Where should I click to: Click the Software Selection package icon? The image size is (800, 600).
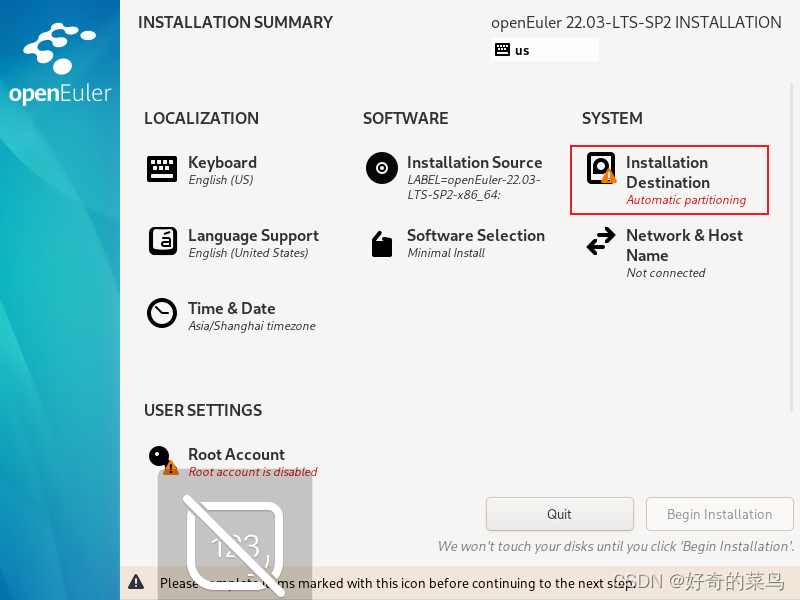(x=382, y=244)
